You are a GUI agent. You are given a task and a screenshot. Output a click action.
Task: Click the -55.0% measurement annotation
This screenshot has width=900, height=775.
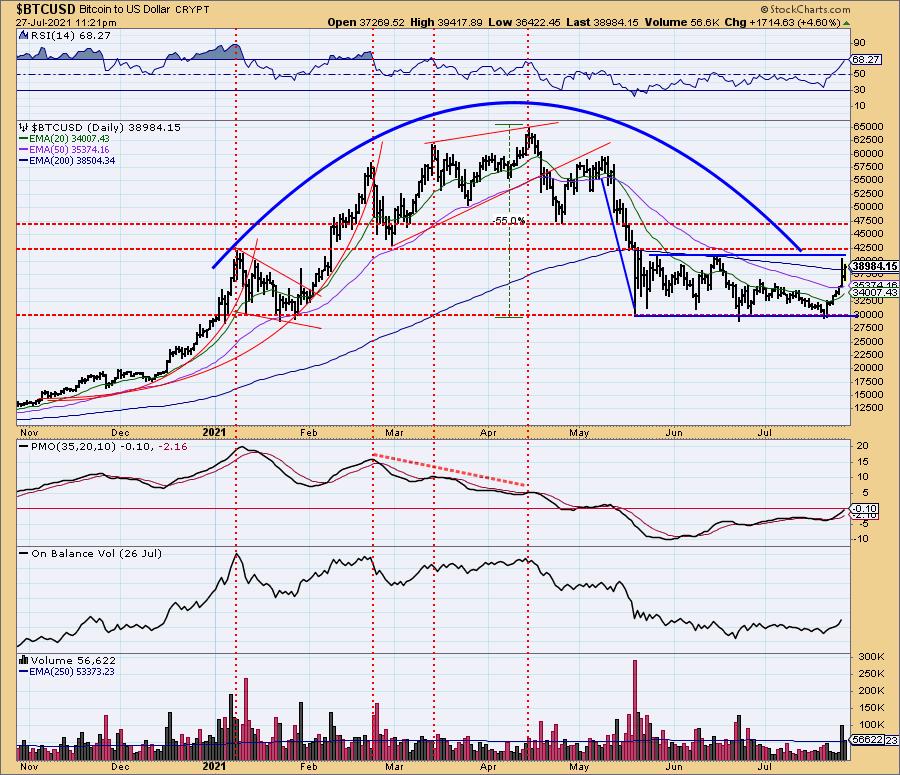coord(509,220)
